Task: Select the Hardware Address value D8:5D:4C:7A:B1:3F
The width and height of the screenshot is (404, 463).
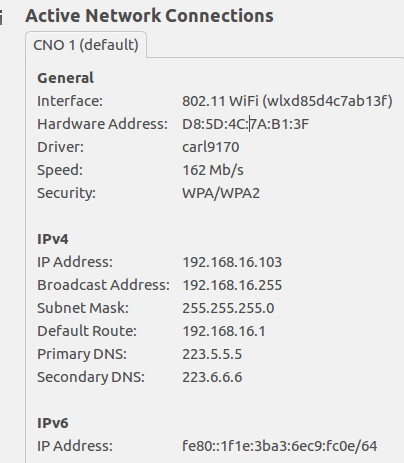Action: point(245,124)
